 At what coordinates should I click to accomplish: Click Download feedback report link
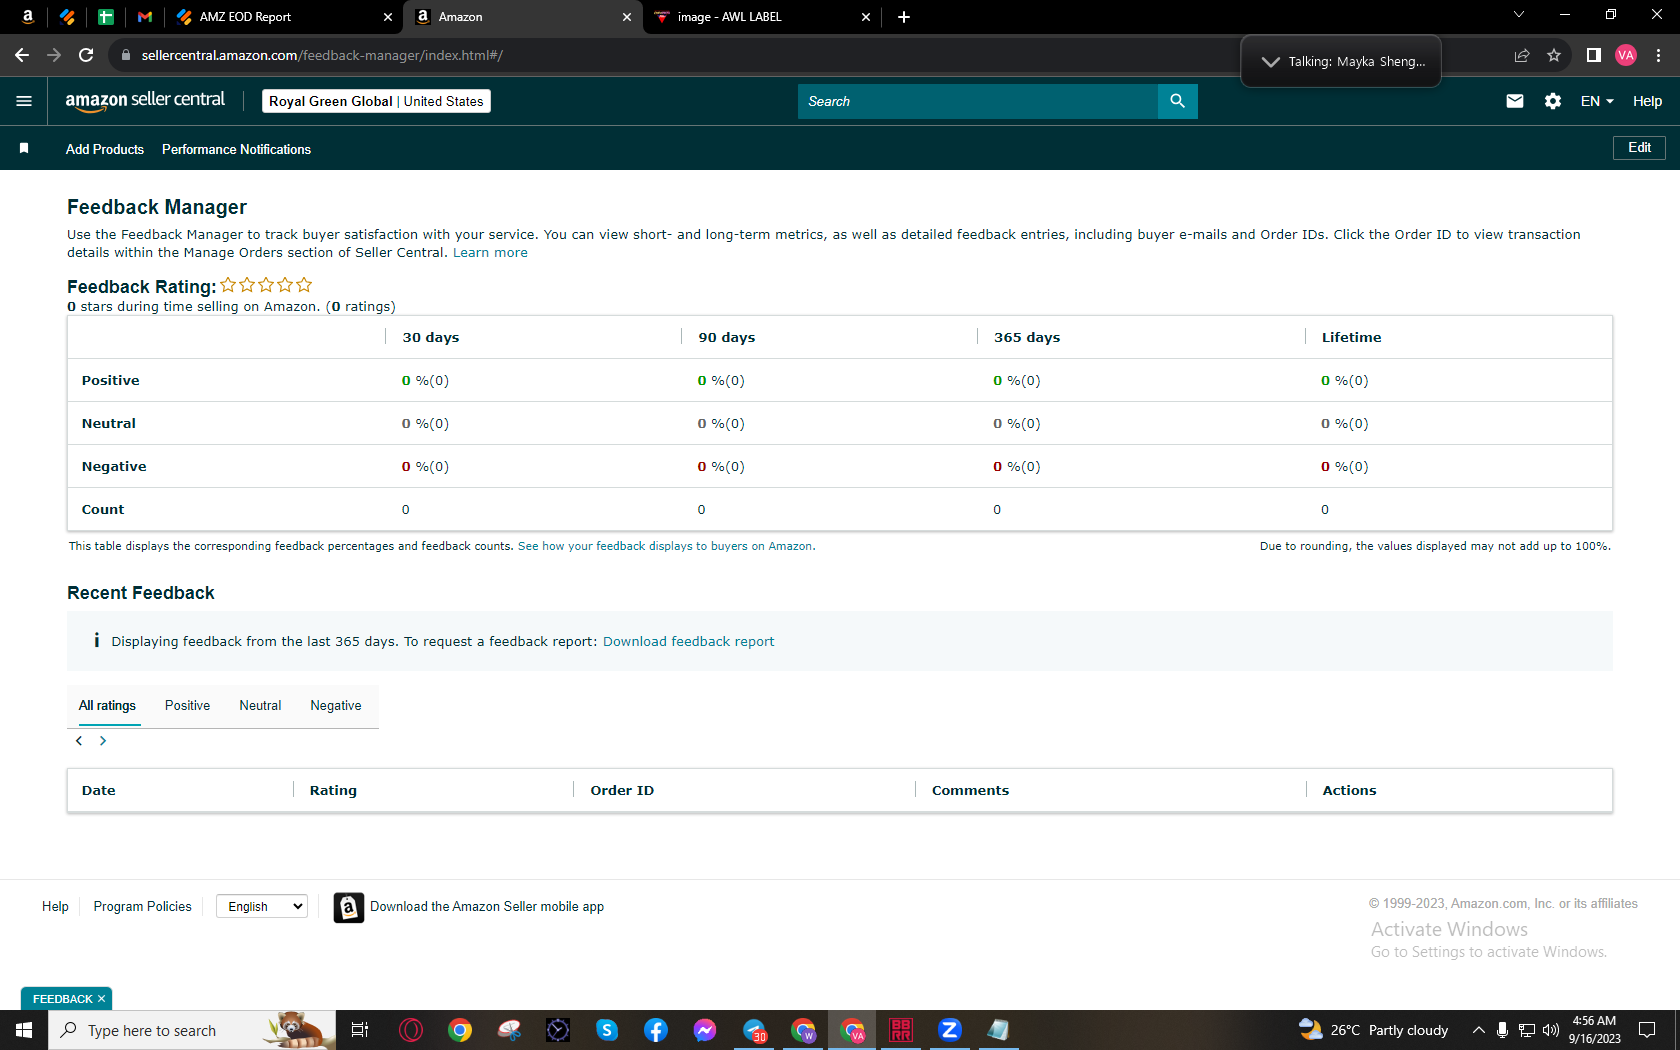point(688,642)
